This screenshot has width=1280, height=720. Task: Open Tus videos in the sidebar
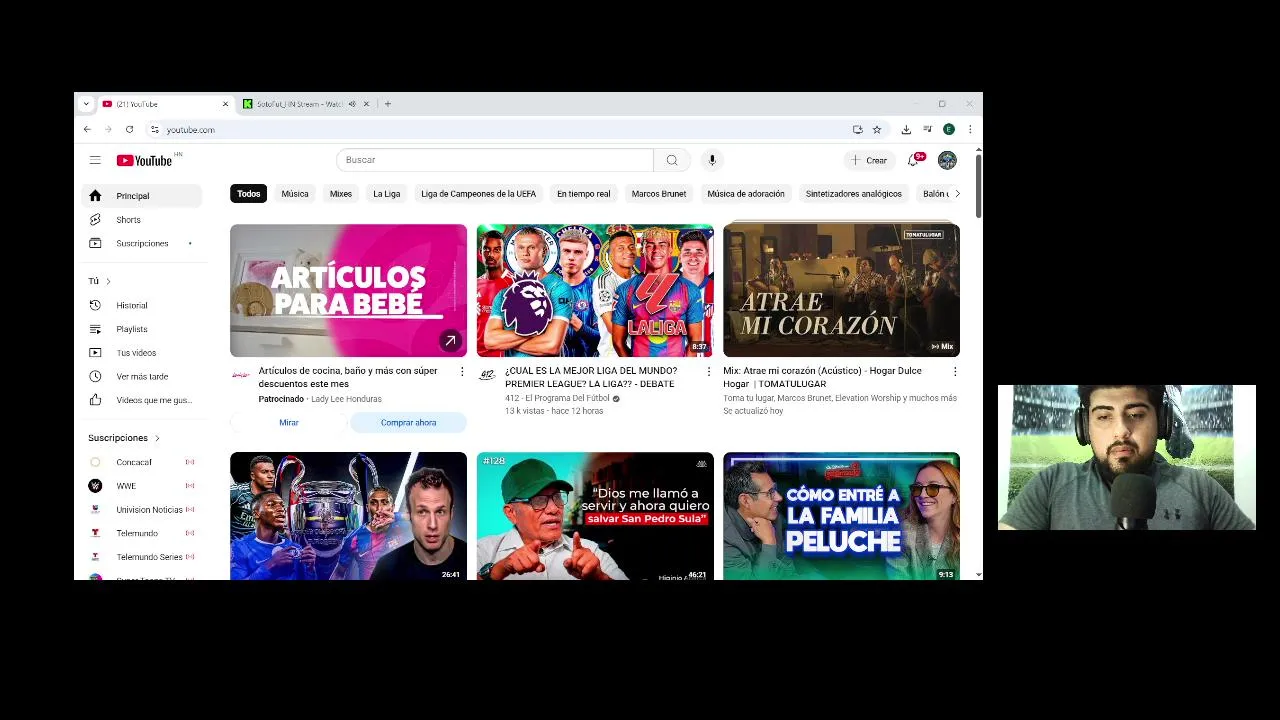[142, 353]
